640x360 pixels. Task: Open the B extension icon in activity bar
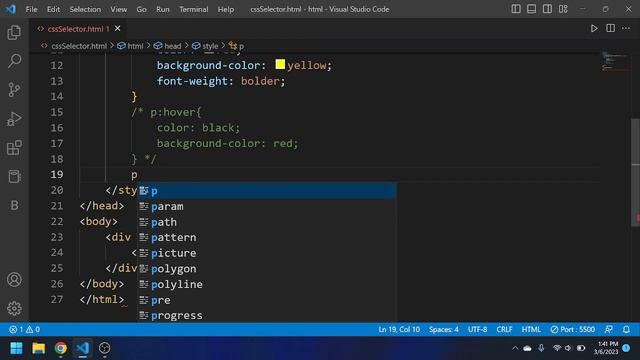(x=14, y=205)
